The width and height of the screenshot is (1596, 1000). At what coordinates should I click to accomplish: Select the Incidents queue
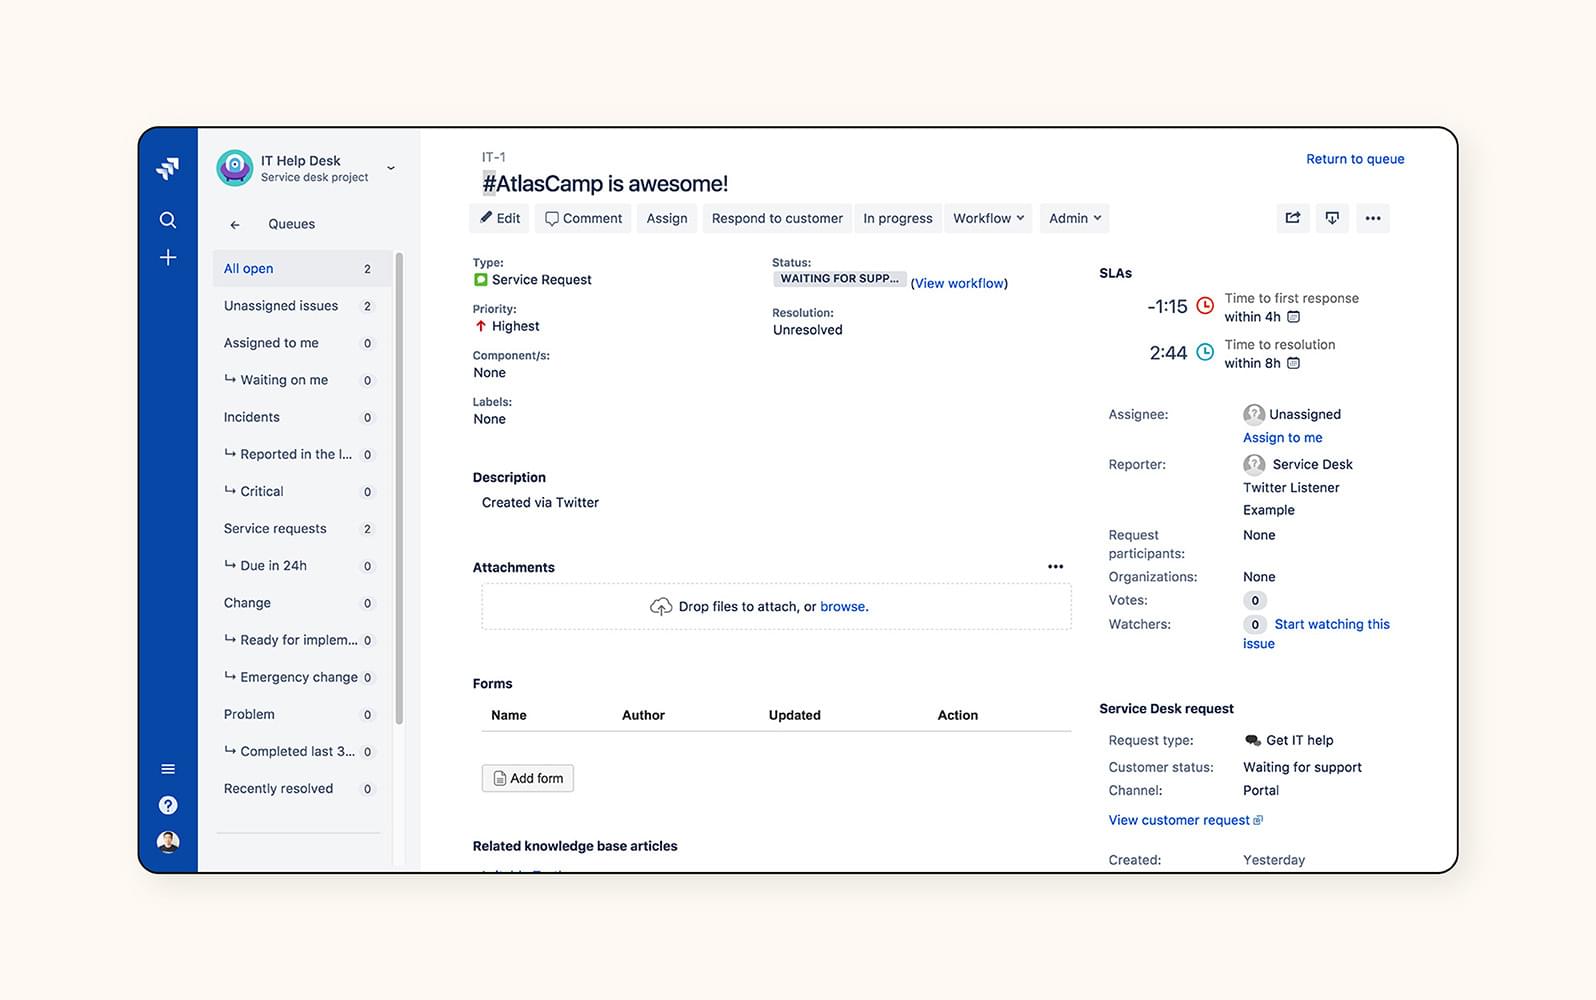pos(302,417)
